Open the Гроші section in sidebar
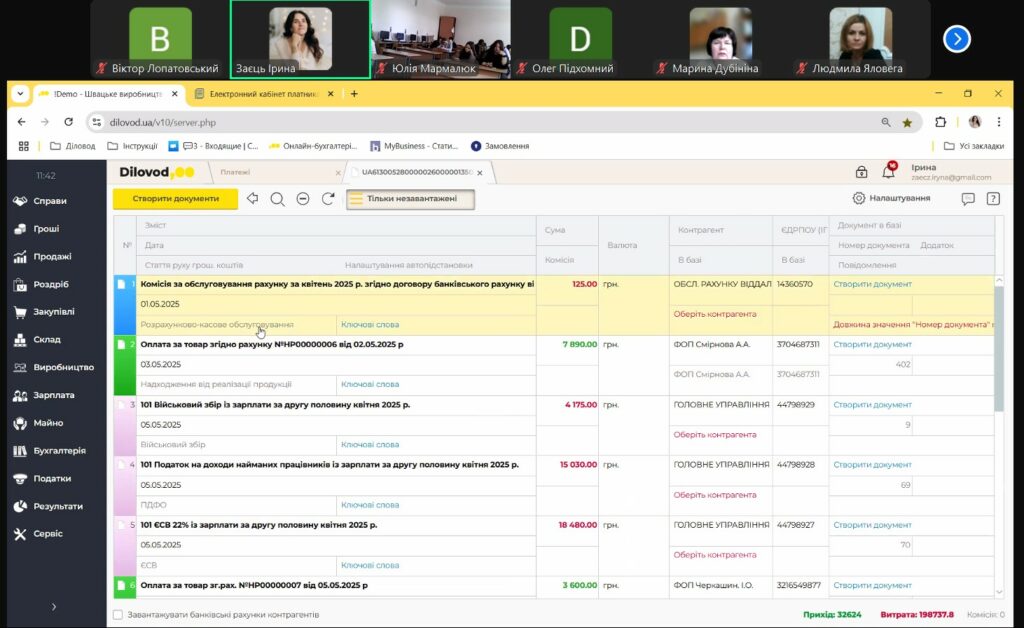1024x628 pixels. (x=37, y=228)
